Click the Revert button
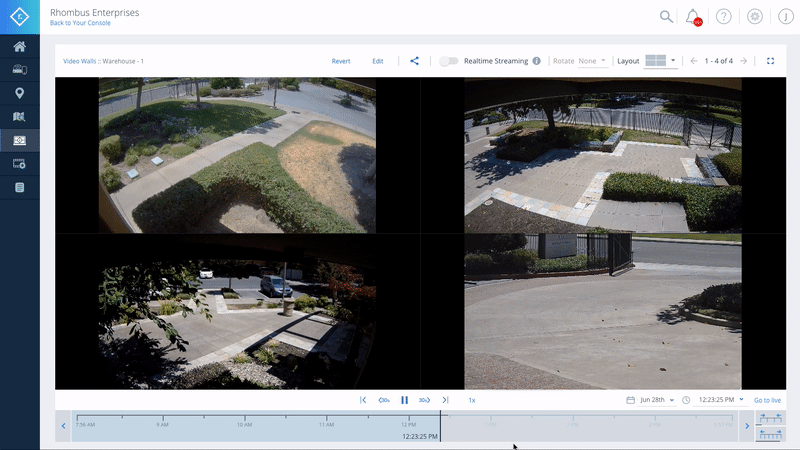 (x=341, y=61)
